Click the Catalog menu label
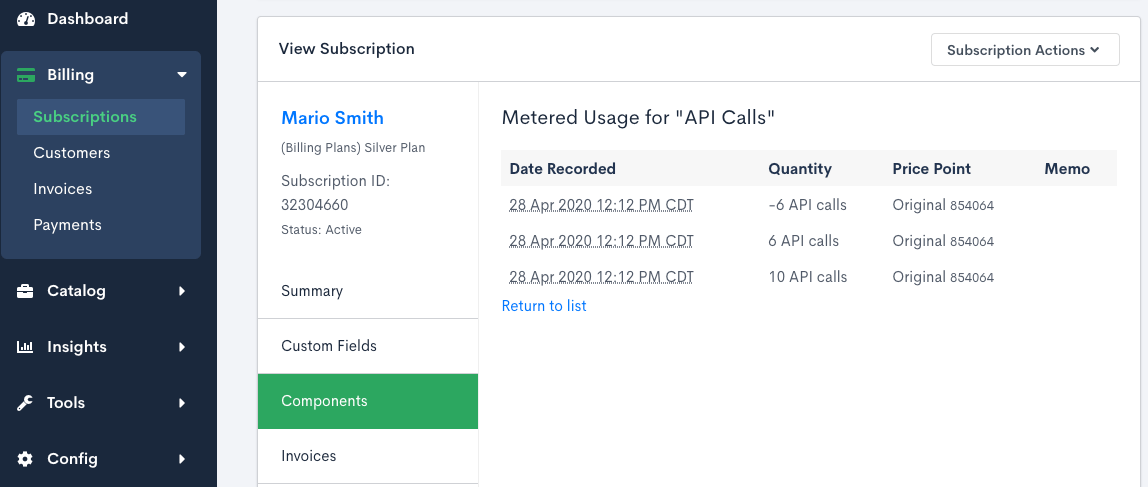The height and width of the screenshot is (487, 1148). tap(76, 291)
